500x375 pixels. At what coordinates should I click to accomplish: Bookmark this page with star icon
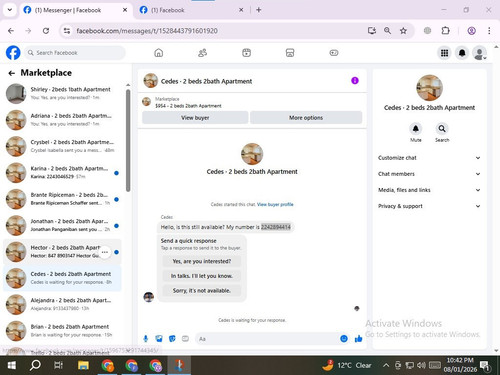pyautogui.click(x=403, y=31)
